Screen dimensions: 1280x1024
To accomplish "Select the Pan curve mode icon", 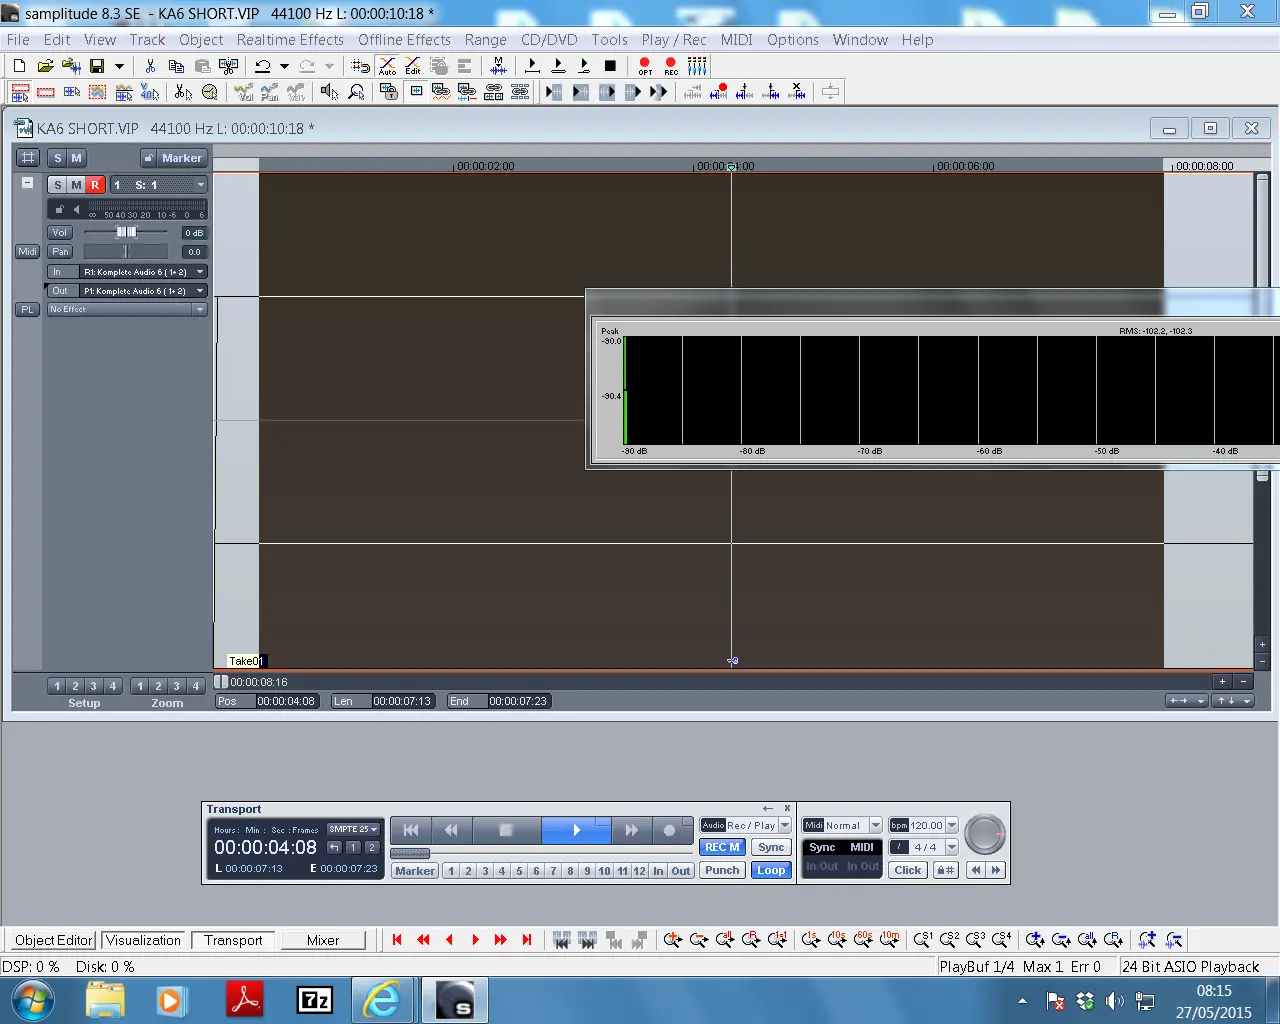I will (x=270, y=92).
